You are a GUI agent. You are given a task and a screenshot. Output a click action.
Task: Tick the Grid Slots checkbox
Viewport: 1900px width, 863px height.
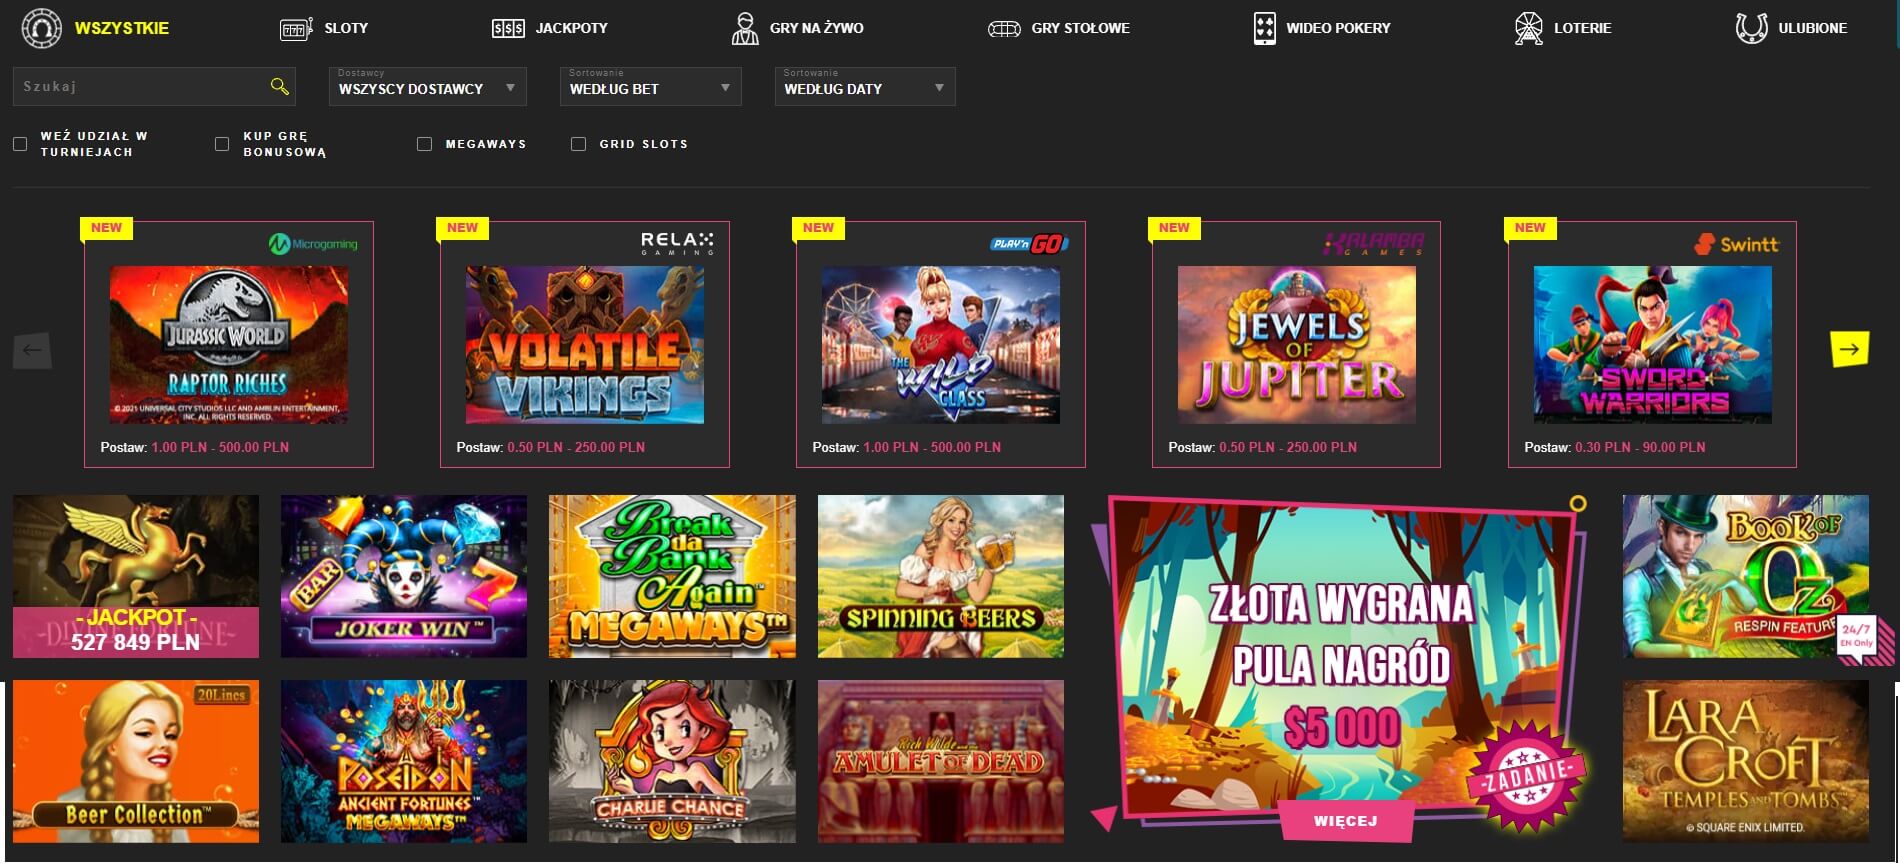coord(578,144)
